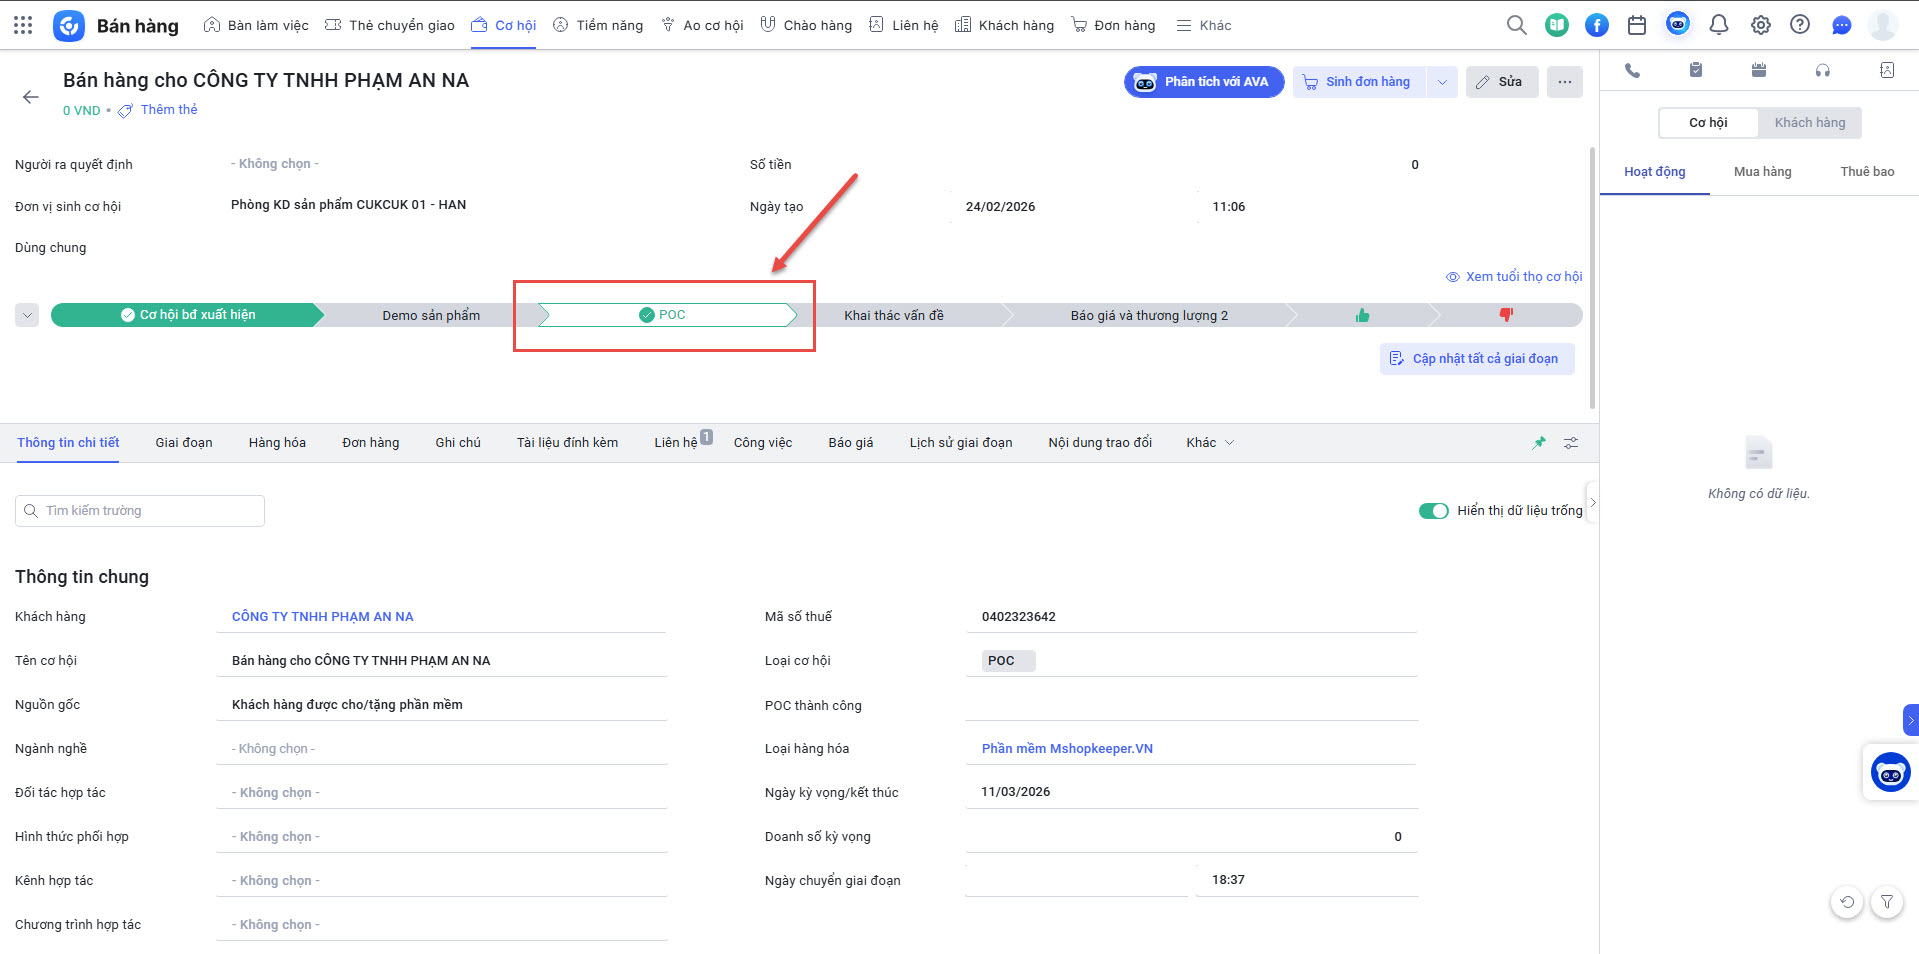Collapse the stage bar chevron
This screenshot has width=1919, height=954.
pyautogui.click(x=27, y=315)
